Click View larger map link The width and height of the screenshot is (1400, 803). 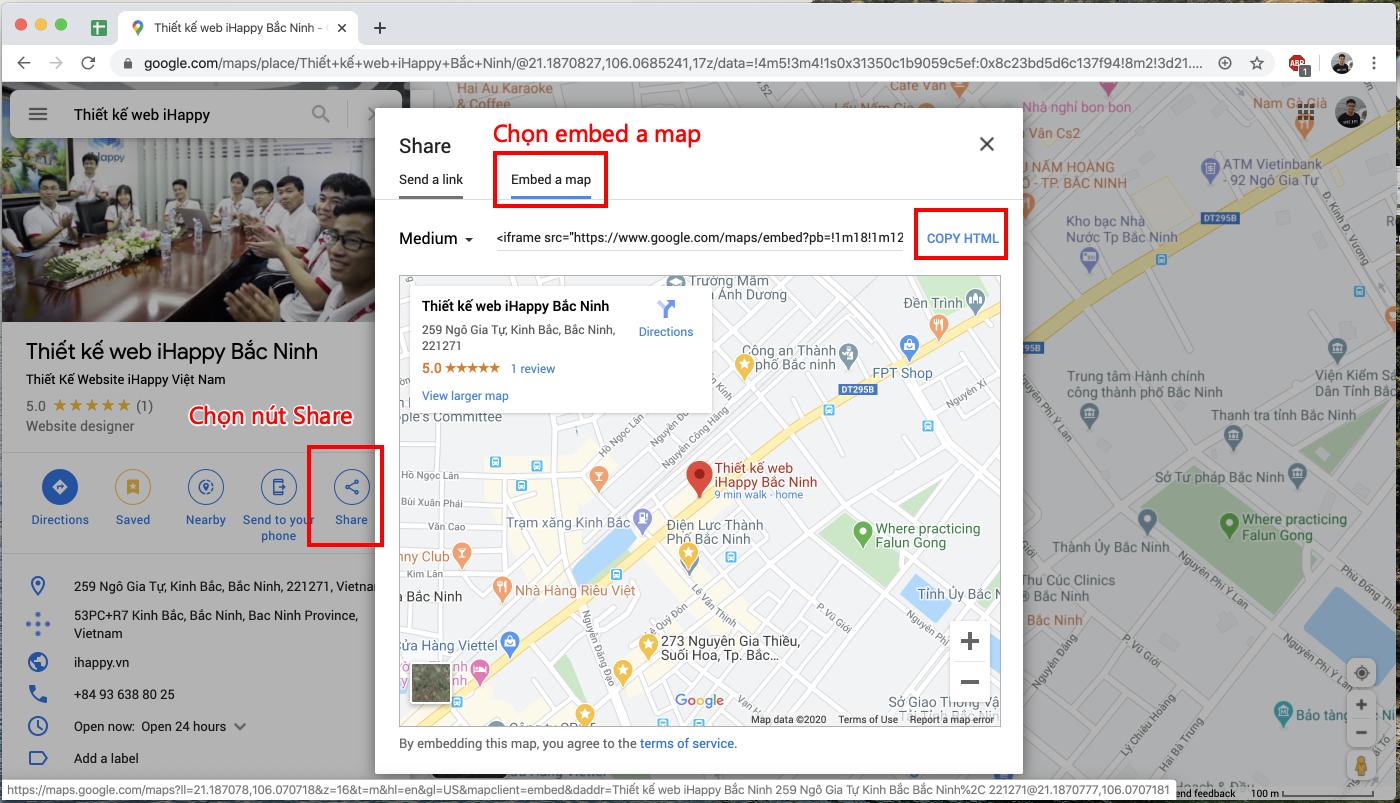pyautogui.click(x=465, y=396)
